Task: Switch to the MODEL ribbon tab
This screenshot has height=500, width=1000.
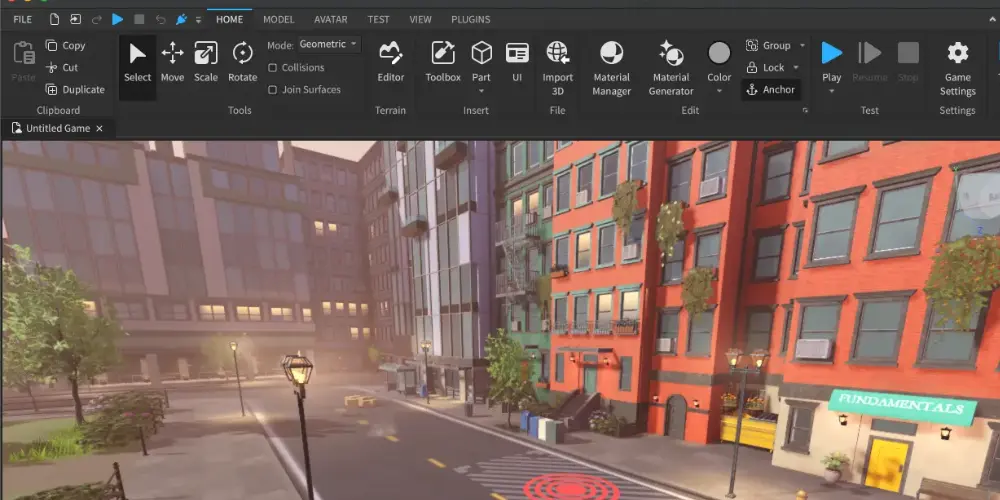Action: pos(279,19)
